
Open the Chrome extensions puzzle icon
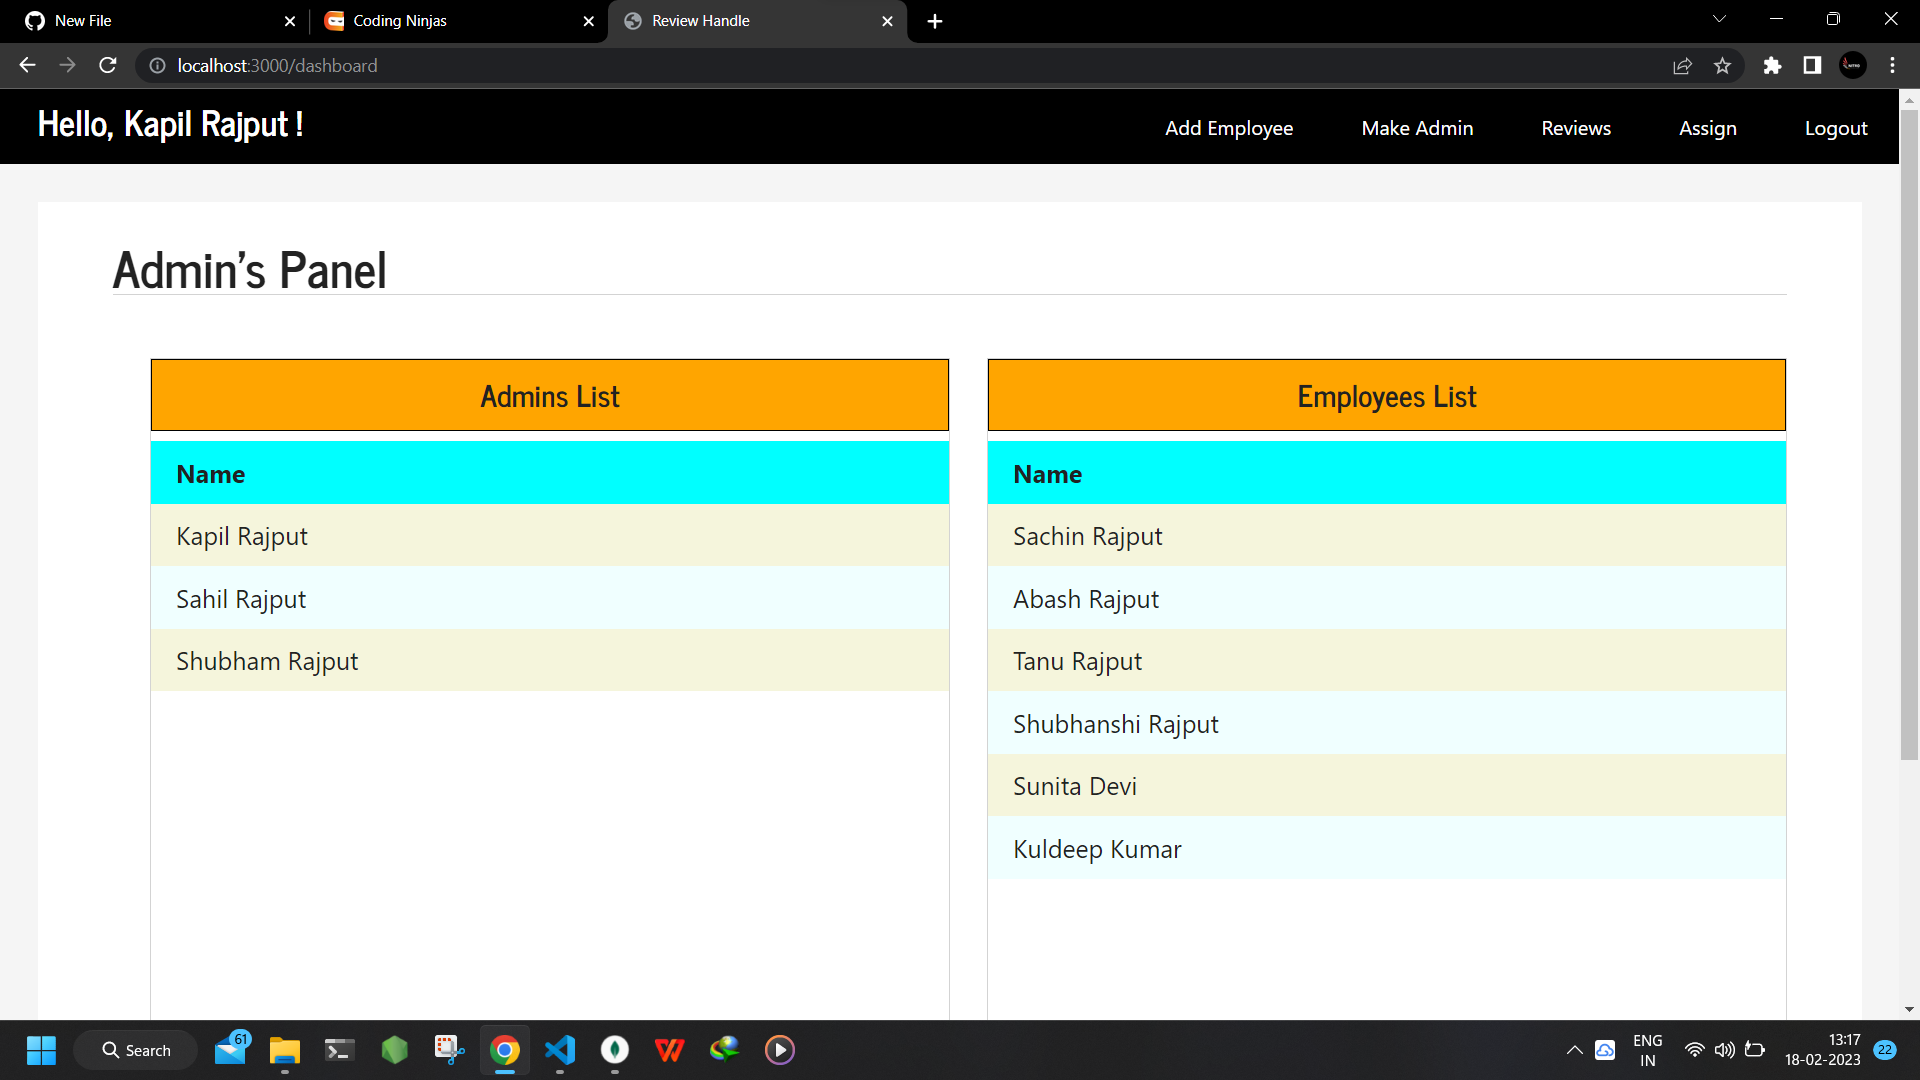pos(1772,65)
